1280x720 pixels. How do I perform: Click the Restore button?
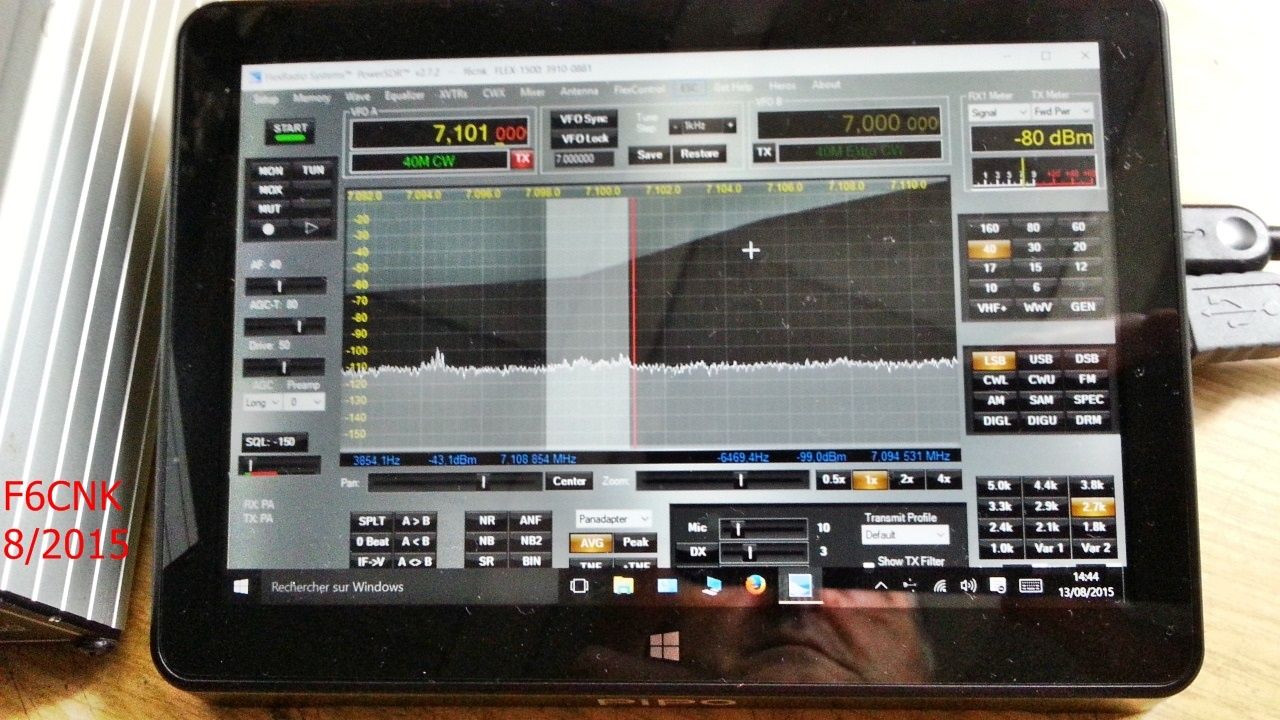pos(699,154)
